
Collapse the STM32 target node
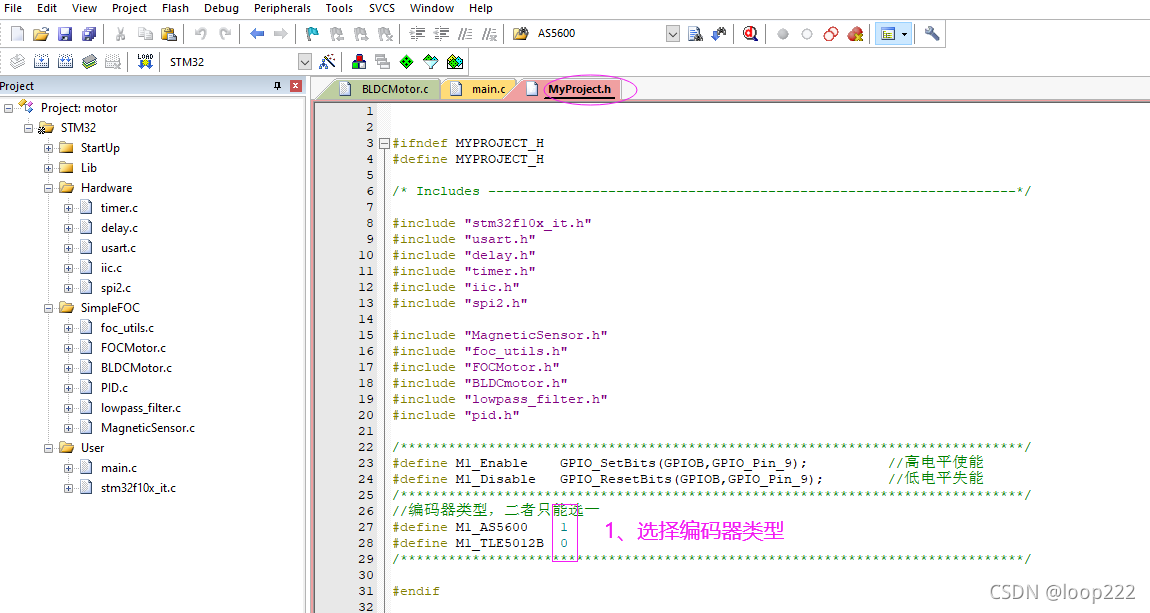click(x=28, y=128)
